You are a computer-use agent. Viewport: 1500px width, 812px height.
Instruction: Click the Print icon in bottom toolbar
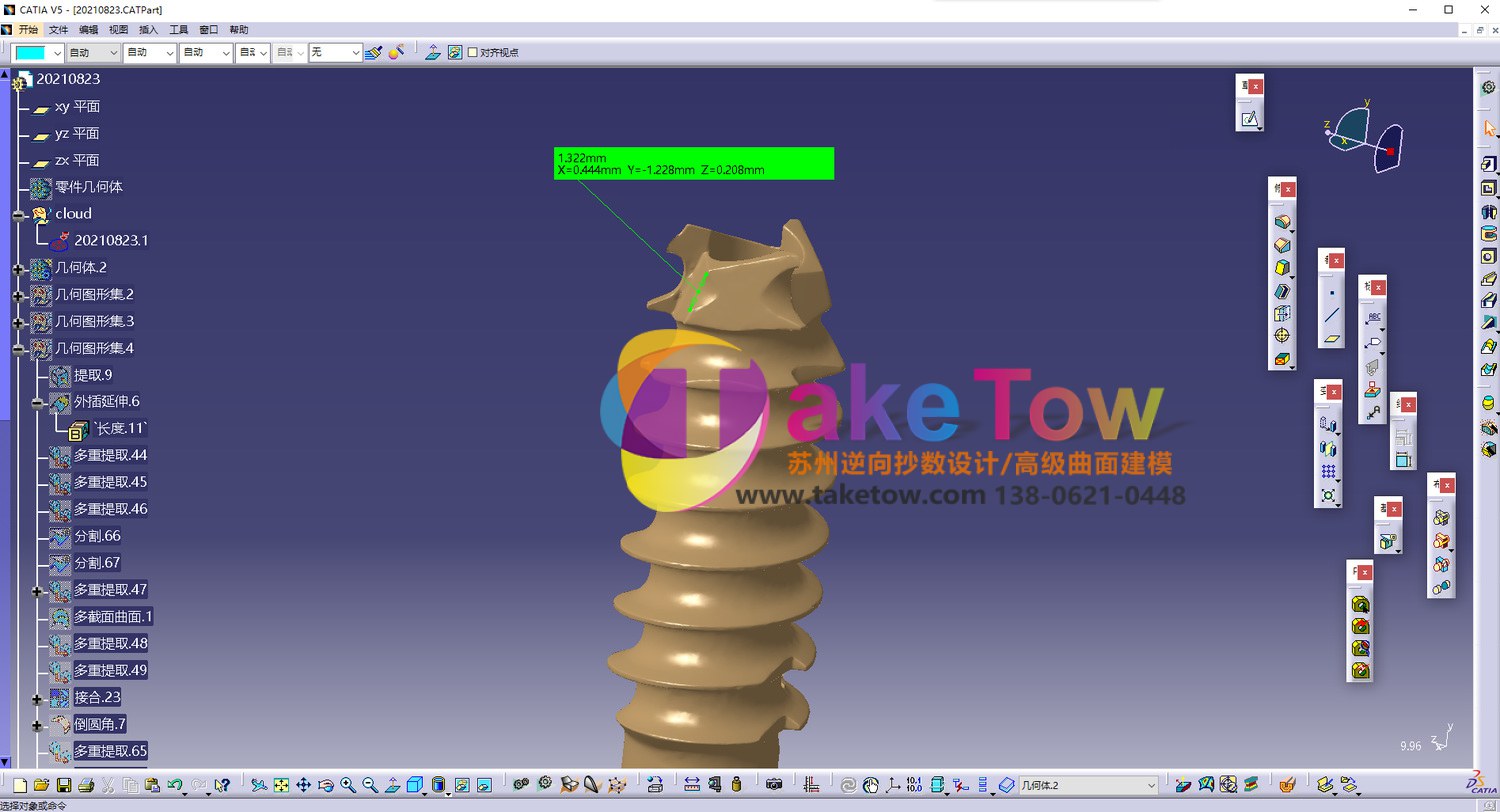[86, 785]
